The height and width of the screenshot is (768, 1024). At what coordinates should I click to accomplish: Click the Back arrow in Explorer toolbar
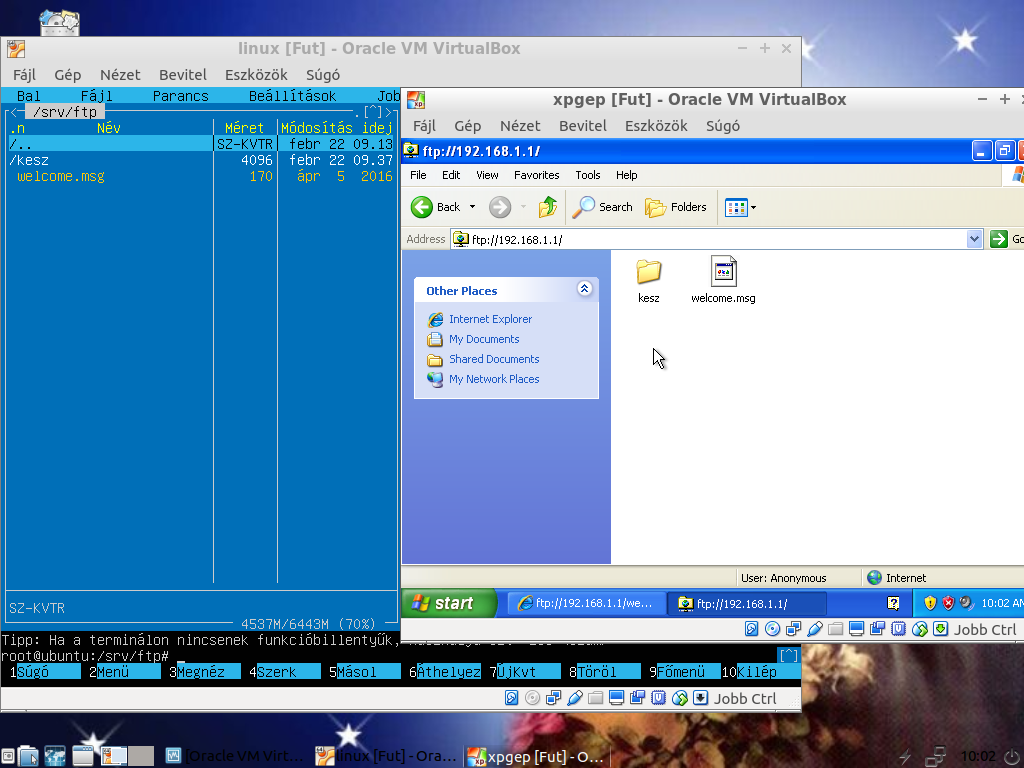click(x=422, y=207)
